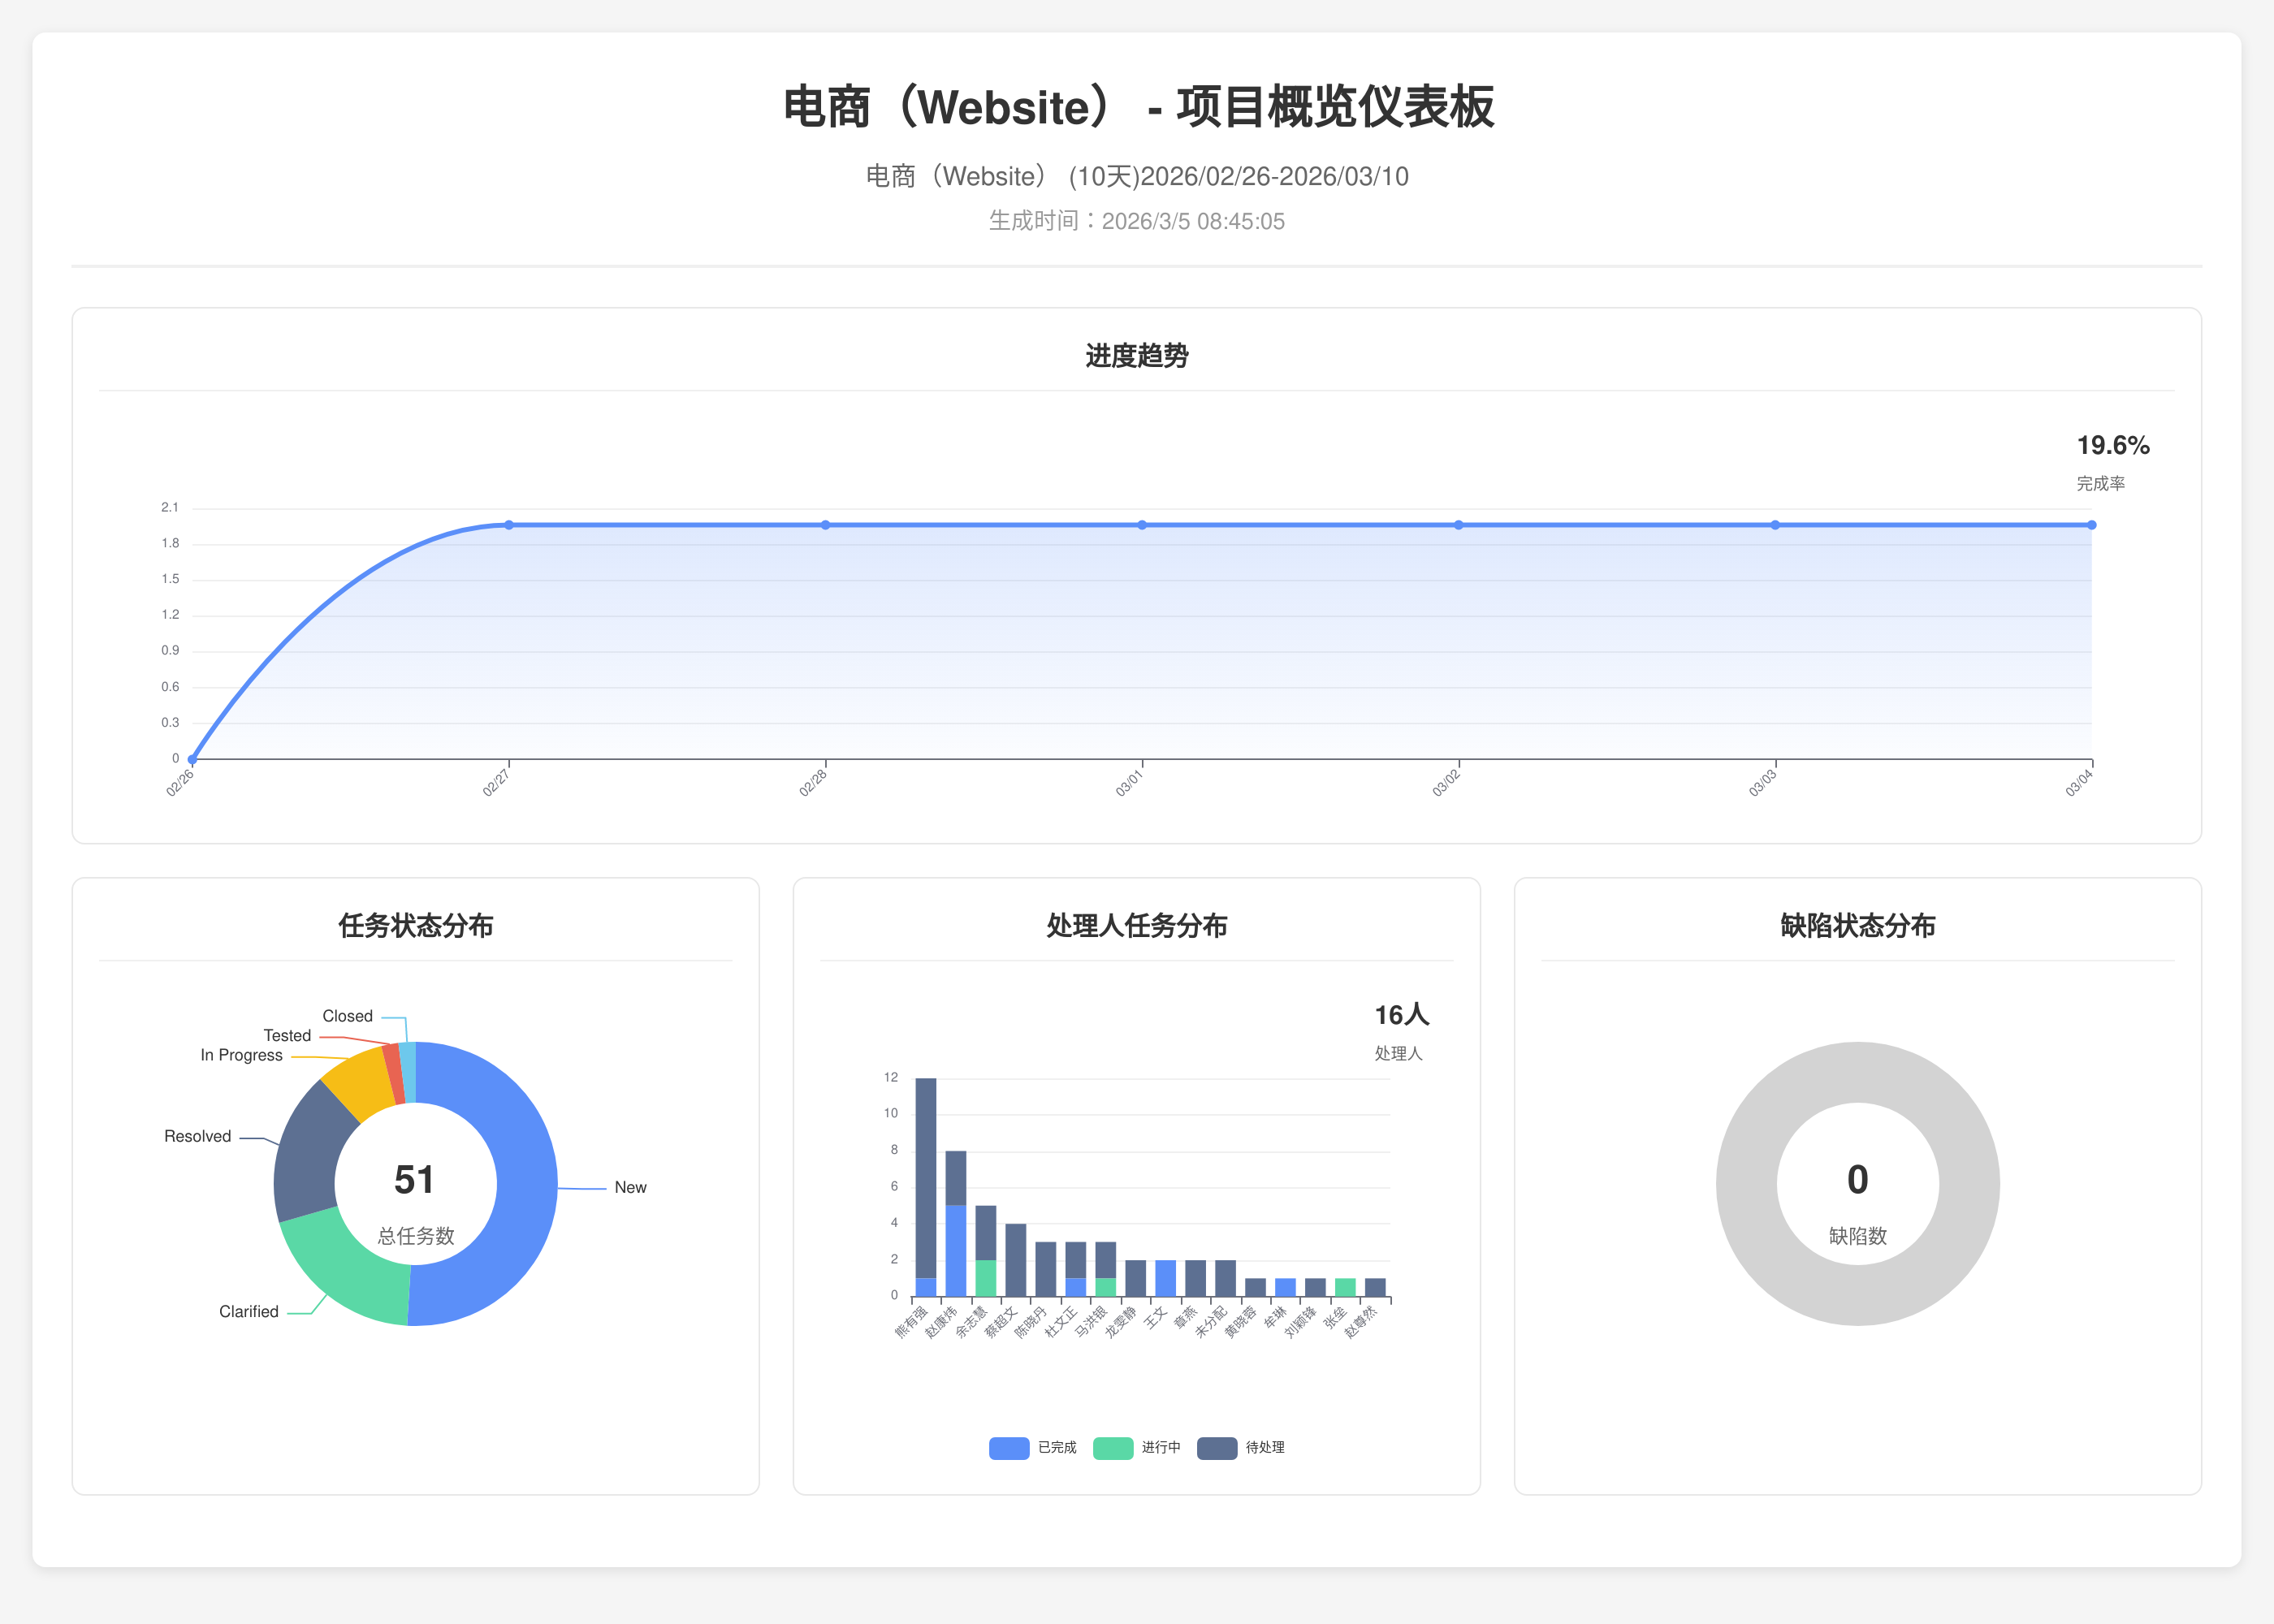Click the 缺陷数 caption in the gray donut
Screen dimensions: 2274x1624
[1858, 1236]
